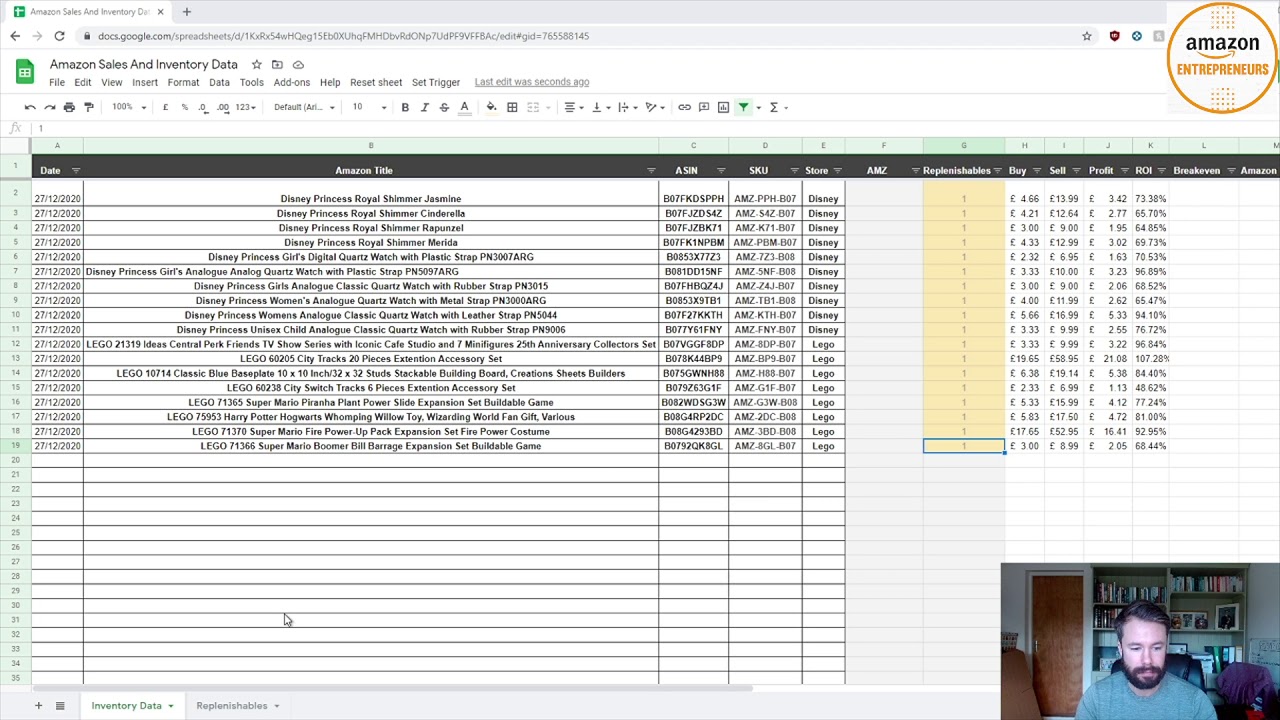
Task: Open the Replenishables column filter
Action: pyautogui.click(x=998, y=171)
